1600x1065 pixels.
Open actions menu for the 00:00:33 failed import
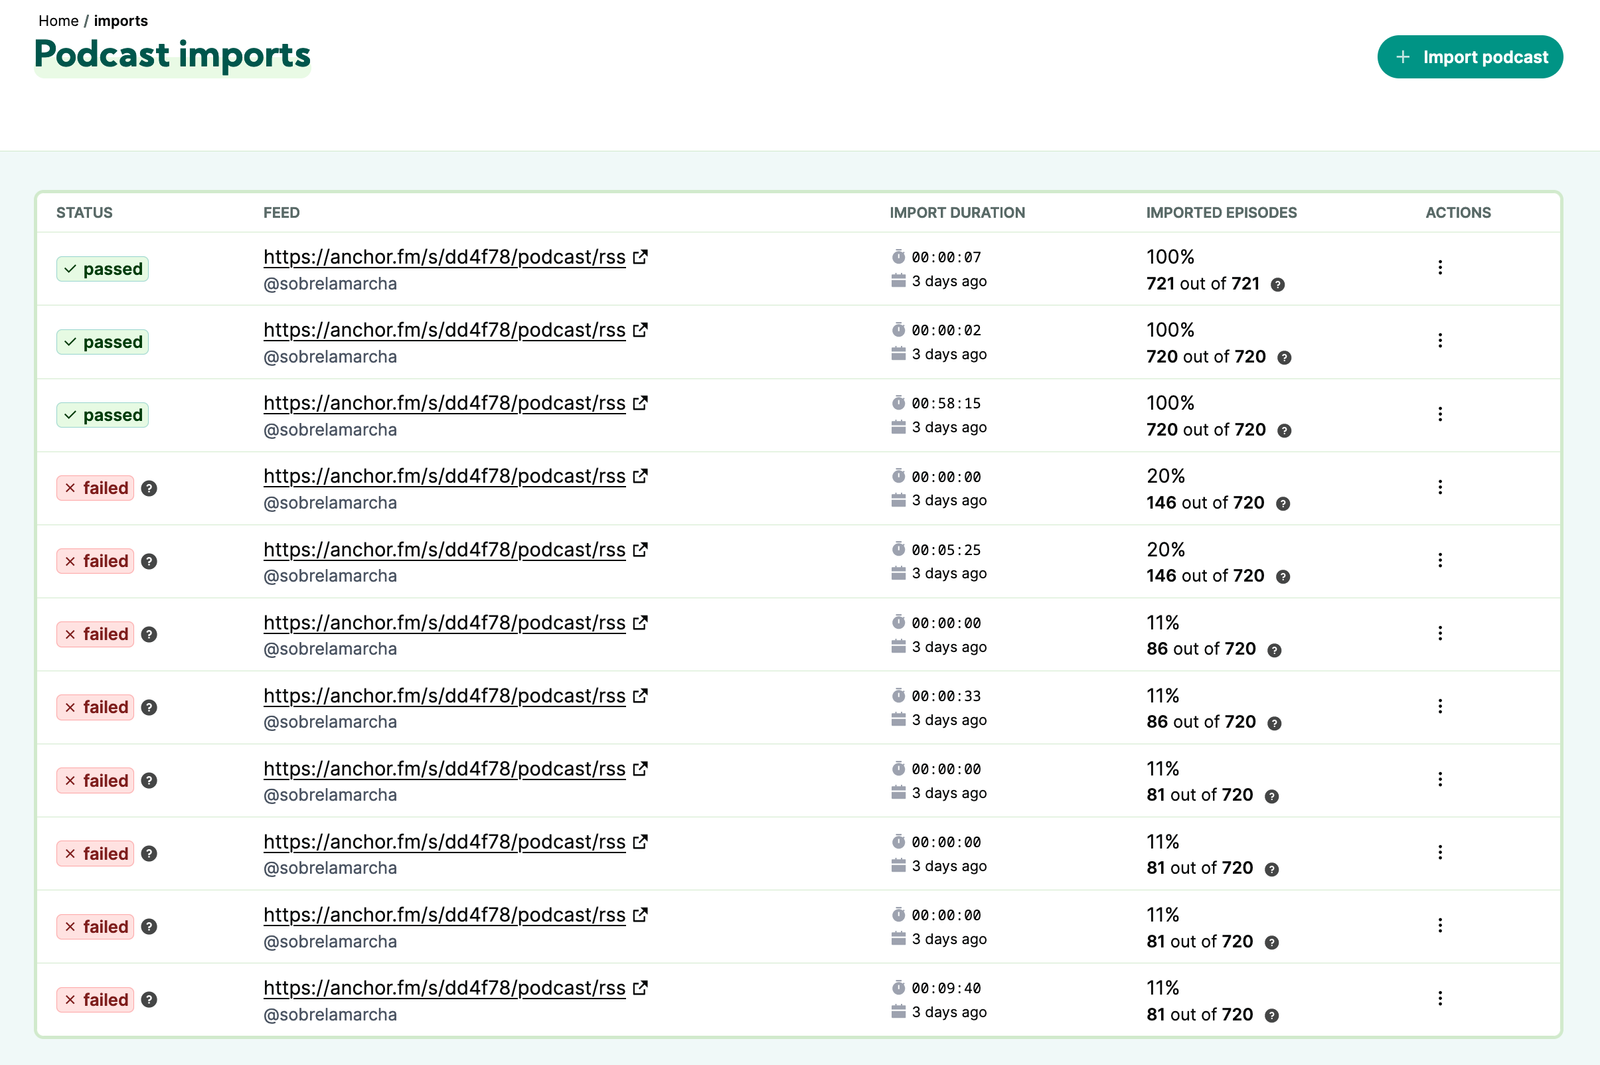(1440, 706)
